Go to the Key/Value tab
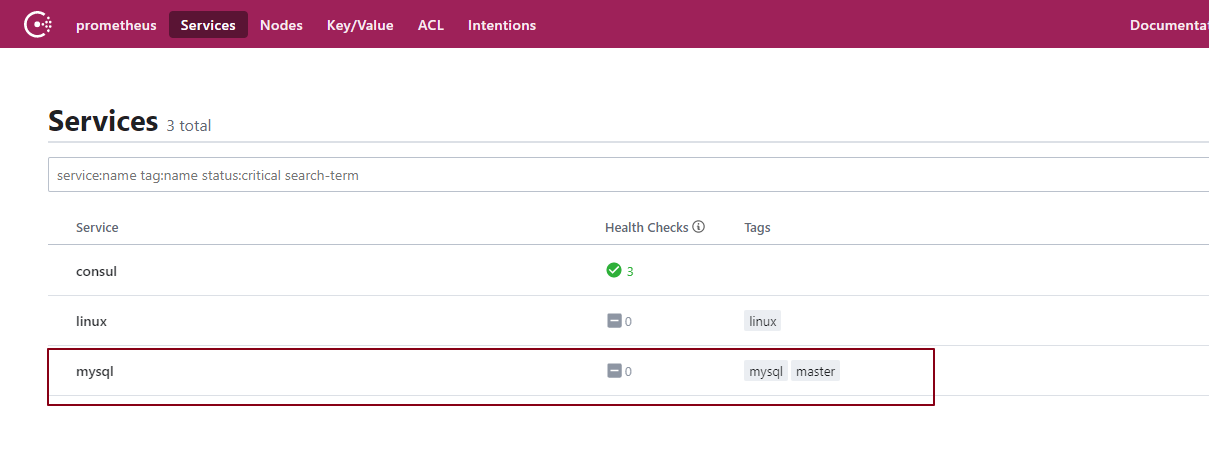Image resolution: width=1209 pixels, height=454 pixels. click(360, 25)
